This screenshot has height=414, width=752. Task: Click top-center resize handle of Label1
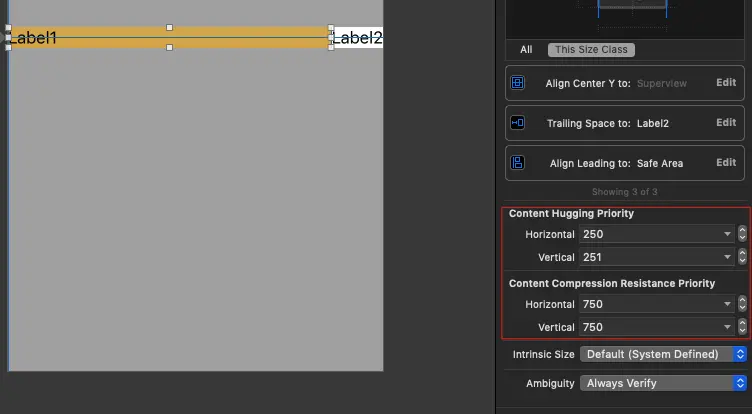click(169, 28)
